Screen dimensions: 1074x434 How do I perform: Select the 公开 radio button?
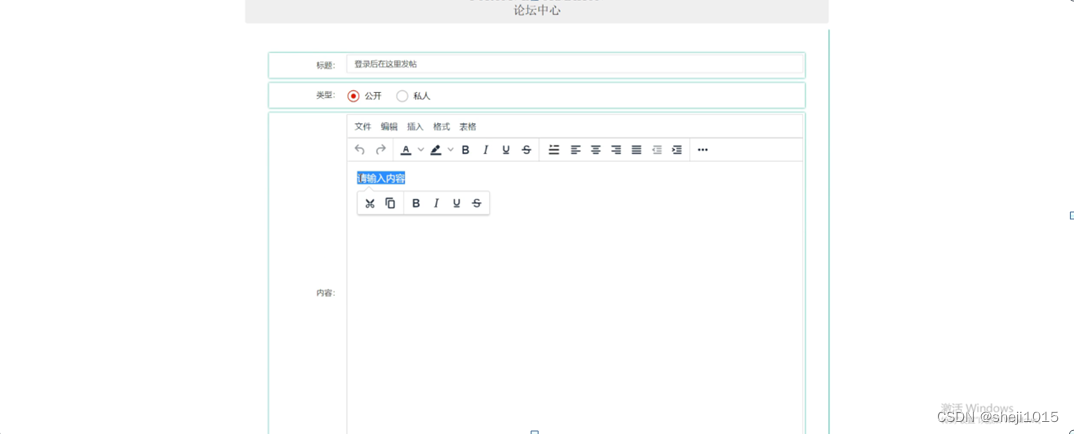(x=353, y=96)
